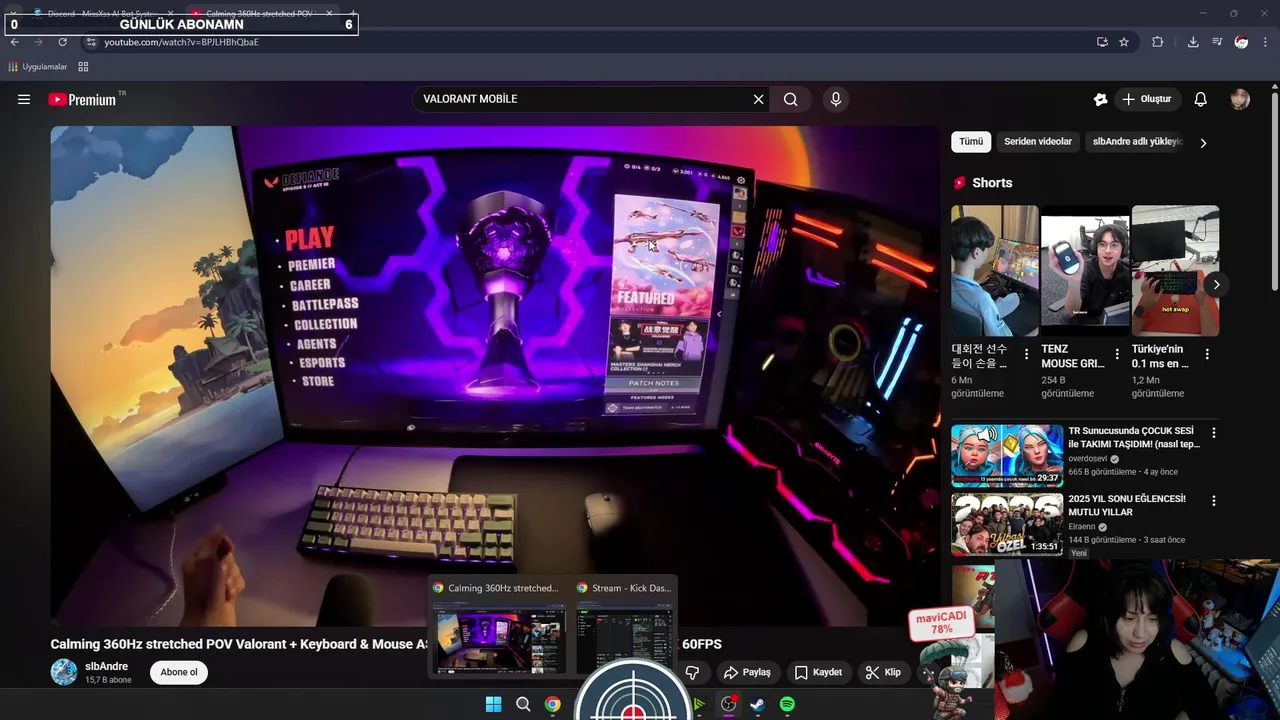Open Chrome extensions puzzle icon
The width and height of the screenshot is (1280, 720).
[x=1158, y=42]
